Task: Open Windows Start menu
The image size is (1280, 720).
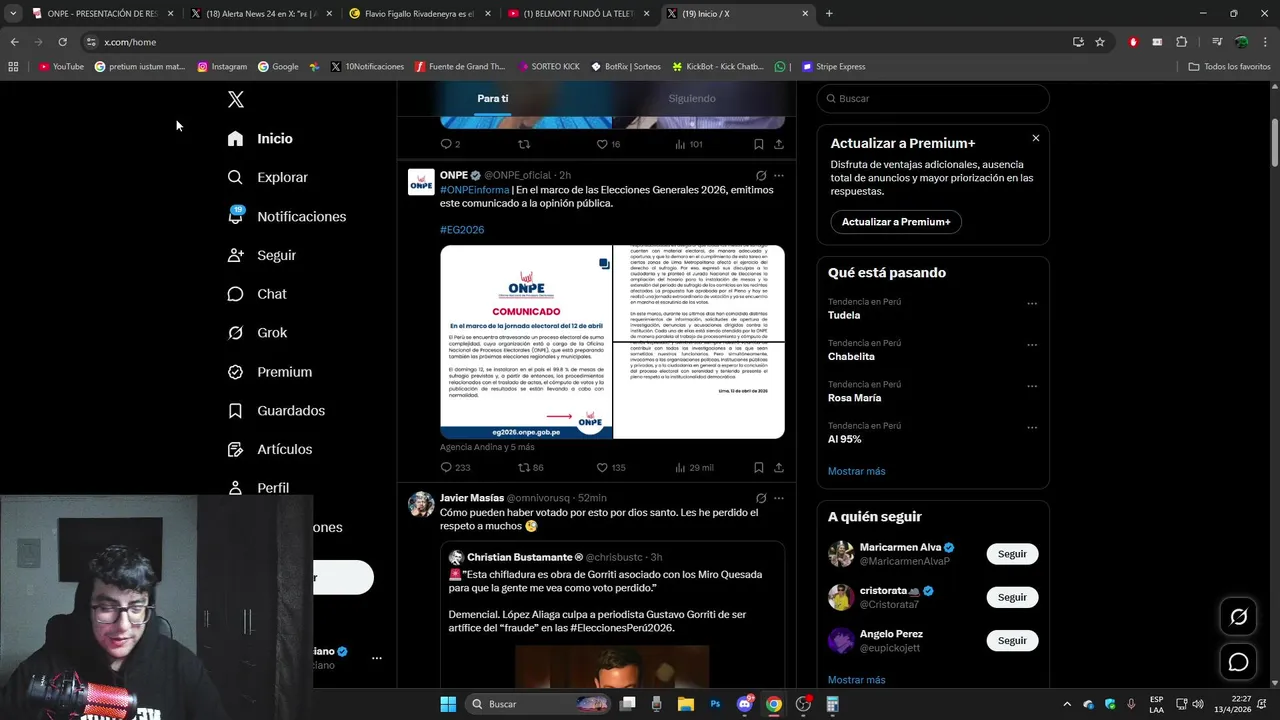Action: point(448,704)
